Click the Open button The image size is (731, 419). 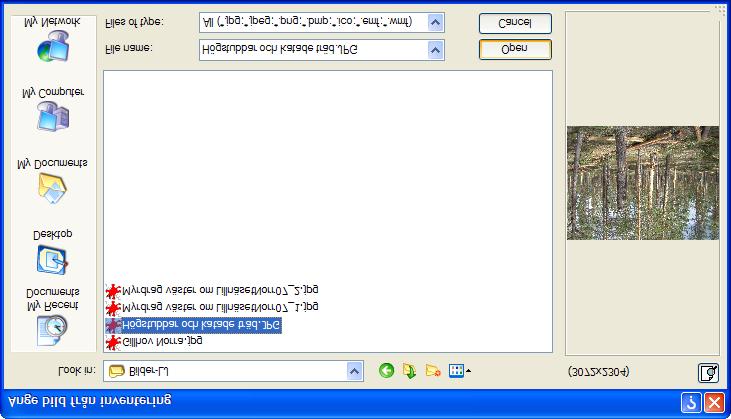pos(515,49)
